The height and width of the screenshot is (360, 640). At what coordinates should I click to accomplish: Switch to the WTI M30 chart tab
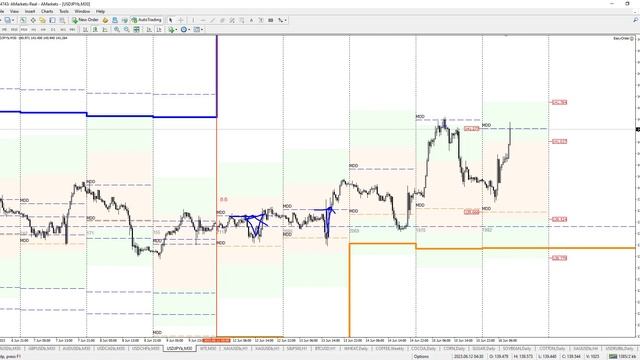(x=208, y=349)
